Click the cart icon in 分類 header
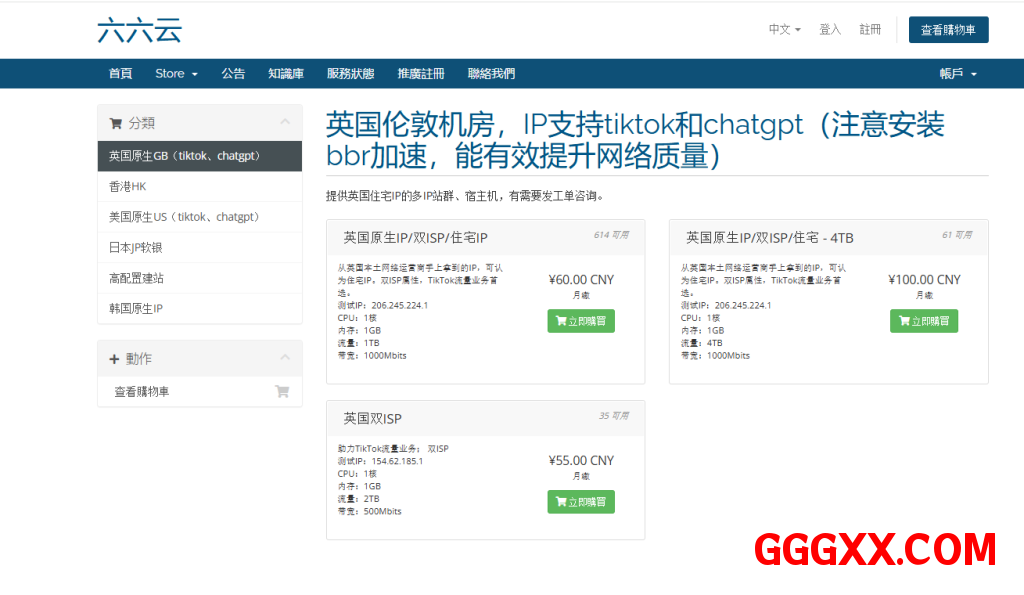This screenshot has width=1024, height=595. [116, 123]
